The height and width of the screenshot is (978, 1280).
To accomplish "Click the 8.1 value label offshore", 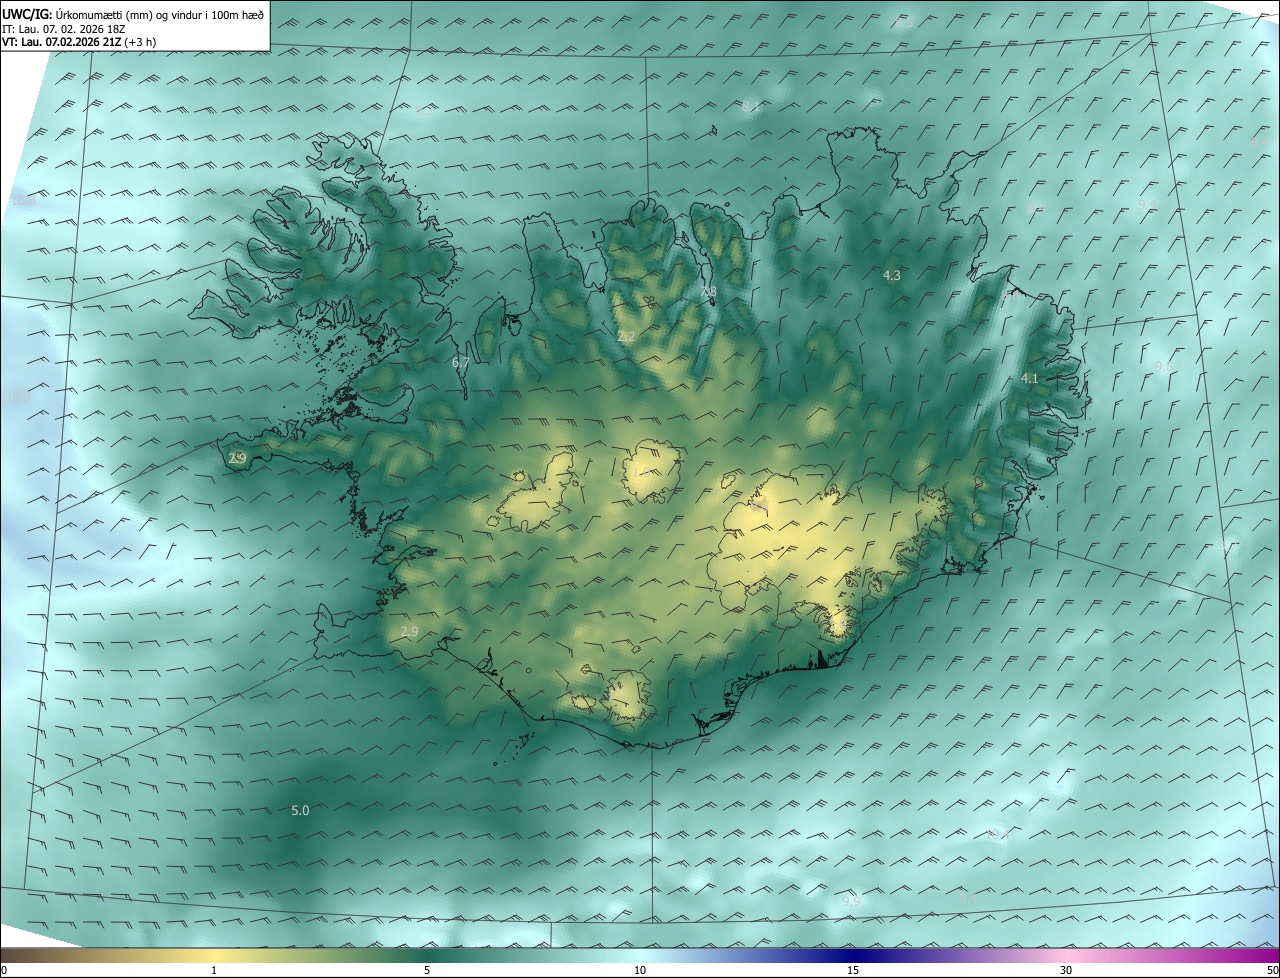I will [x=751, y=107].
